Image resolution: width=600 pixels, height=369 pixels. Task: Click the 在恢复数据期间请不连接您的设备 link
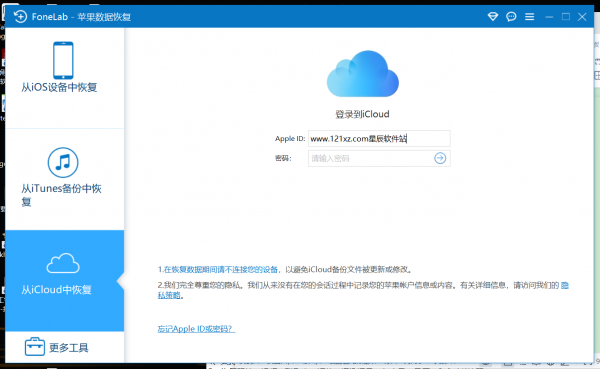point(220,269)
